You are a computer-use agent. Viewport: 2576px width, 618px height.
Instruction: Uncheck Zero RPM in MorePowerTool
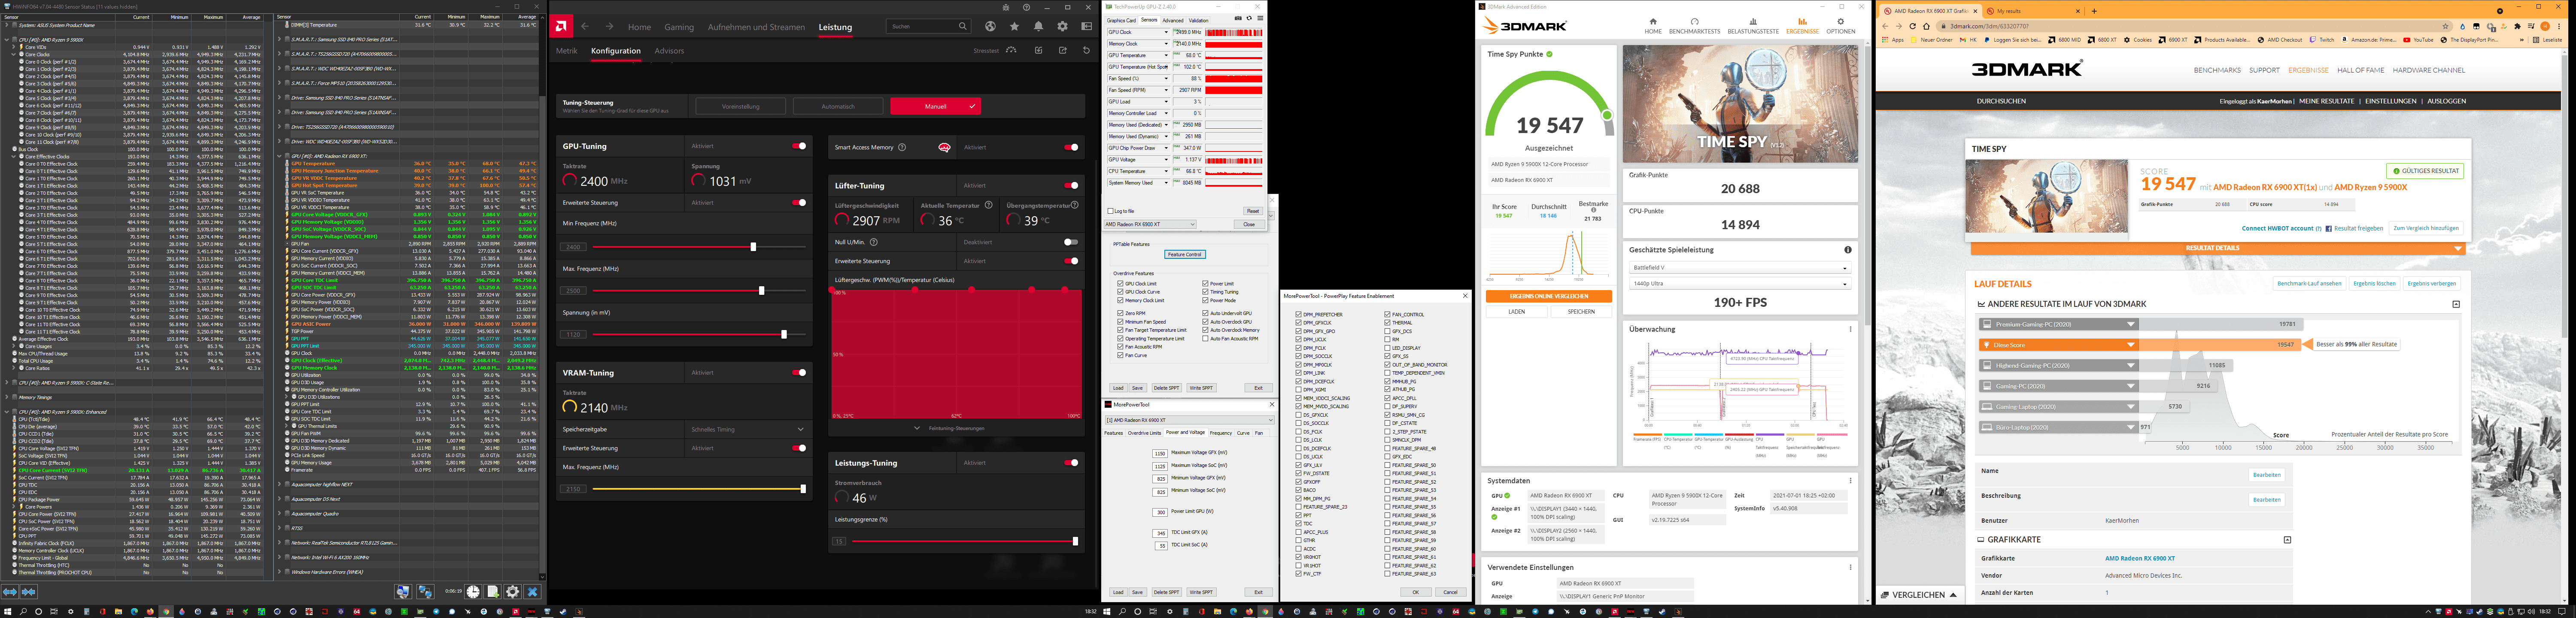click(x=1120, y=313)
